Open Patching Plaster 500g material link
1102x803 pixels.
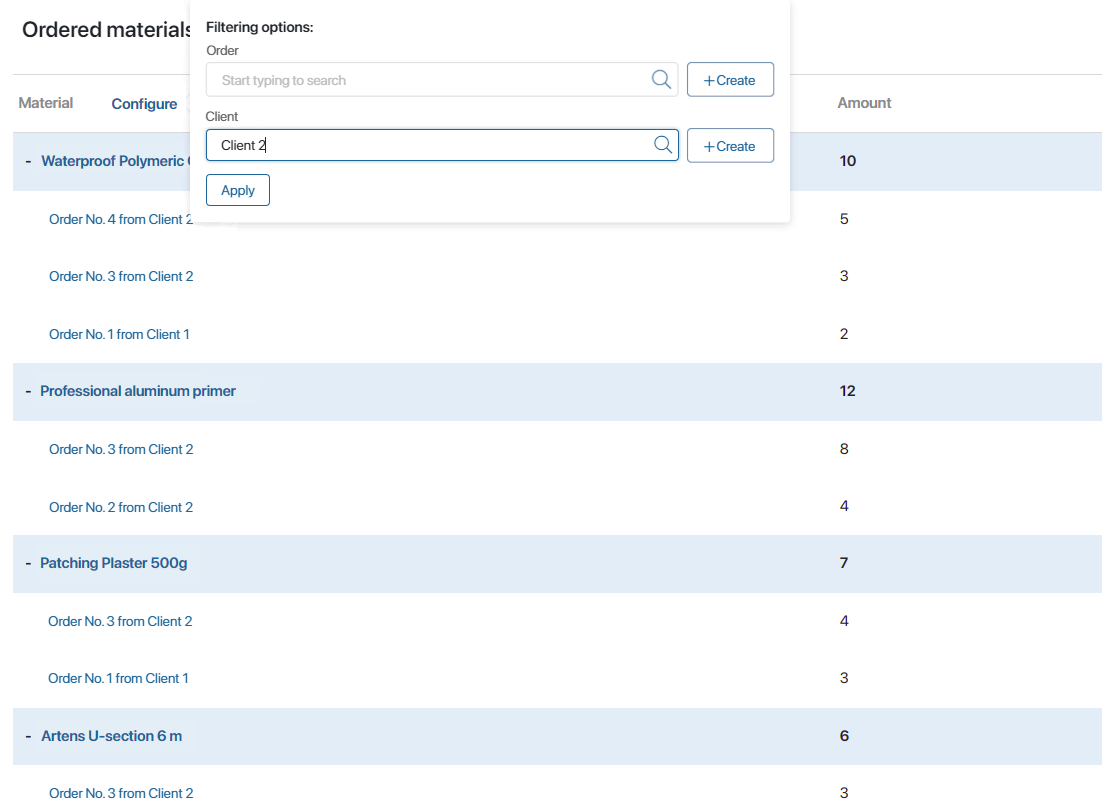point(114,563)
